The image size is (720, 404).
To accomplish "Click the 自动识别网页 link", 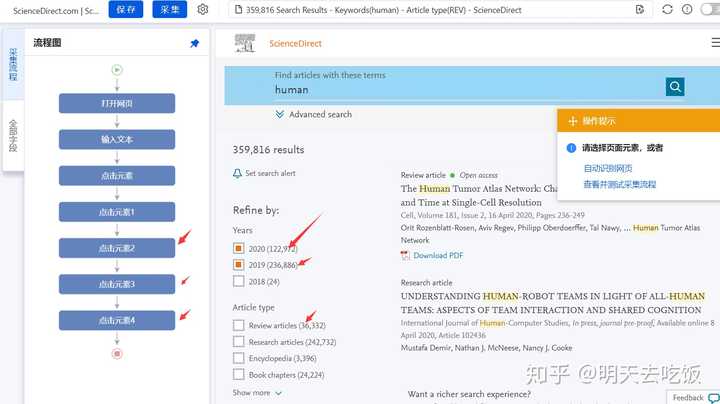I will [x=608, y=168].
